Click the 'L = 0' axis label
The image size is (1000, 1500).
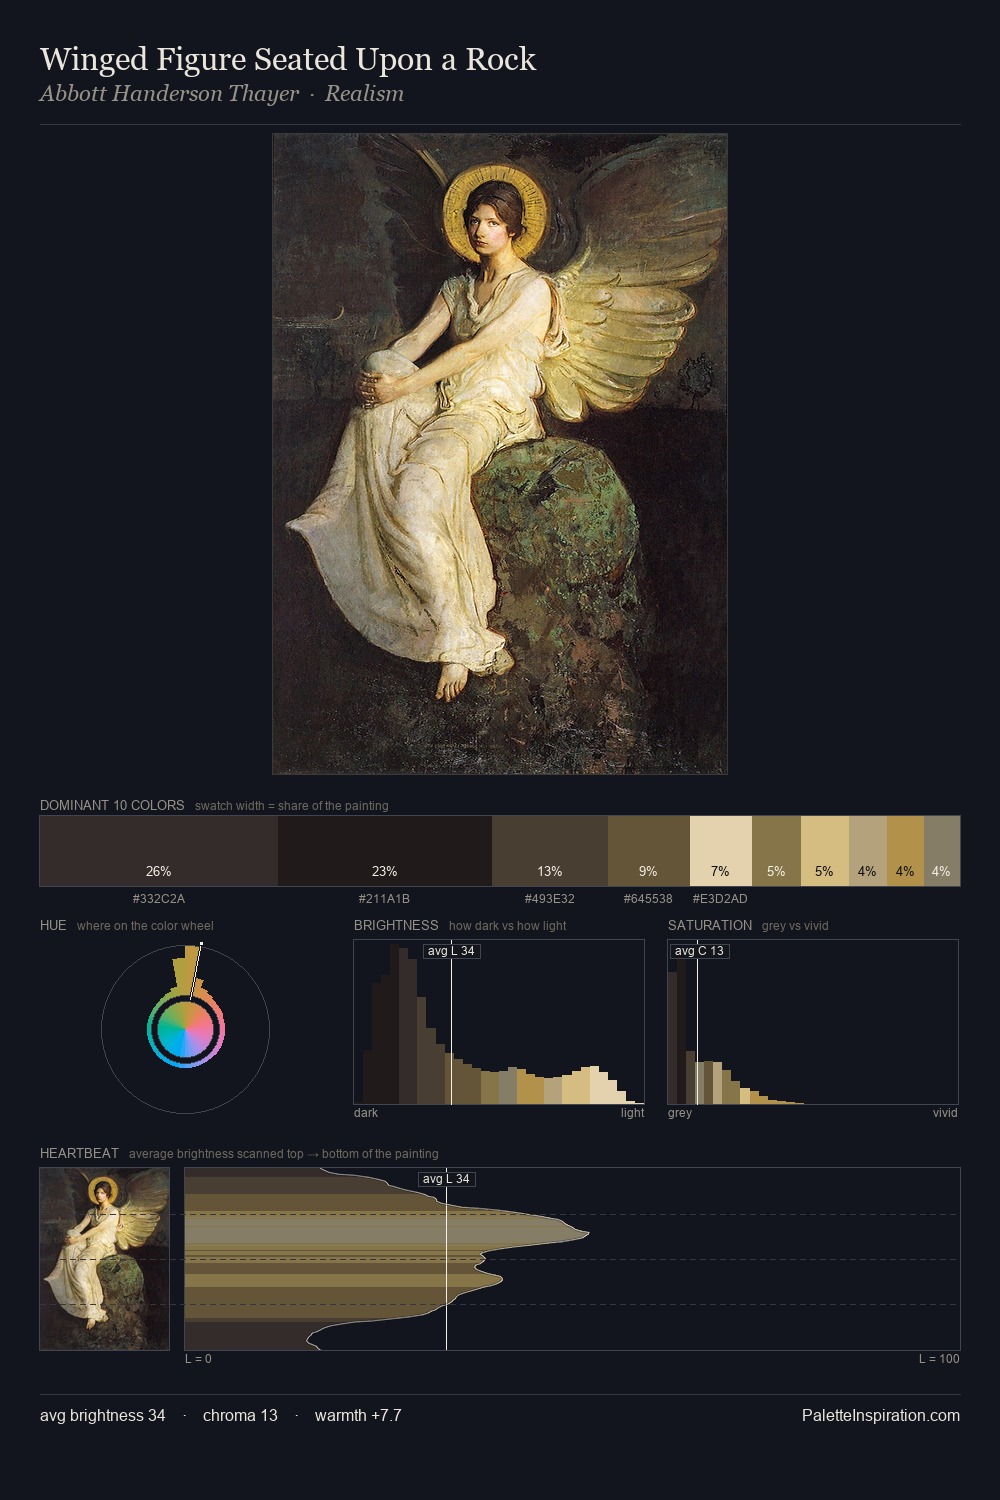[198, 1359]
